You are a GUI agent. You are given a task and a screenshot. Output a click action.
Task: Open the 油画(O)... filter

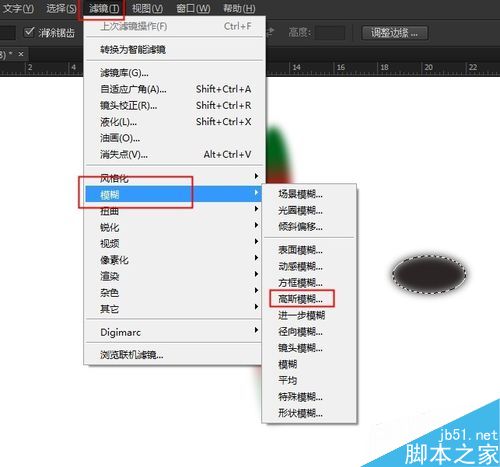174,138
